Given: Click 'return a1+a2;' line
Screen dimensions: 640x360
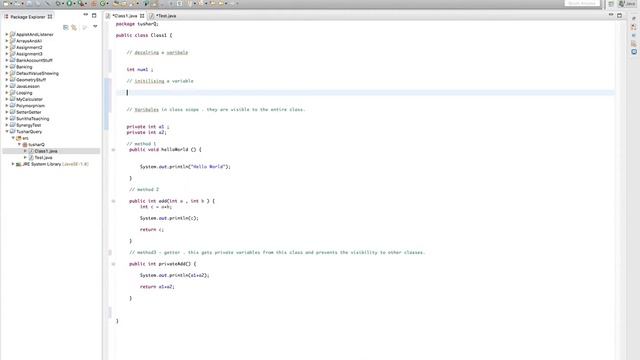Looking at the screenshot, I should point(157,287).
